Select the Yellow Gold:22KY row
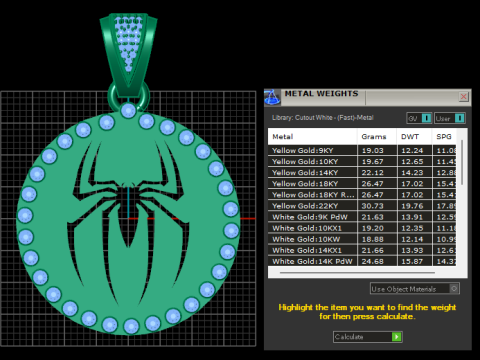This screenshot has height=360, width=480. pos(362,206)
